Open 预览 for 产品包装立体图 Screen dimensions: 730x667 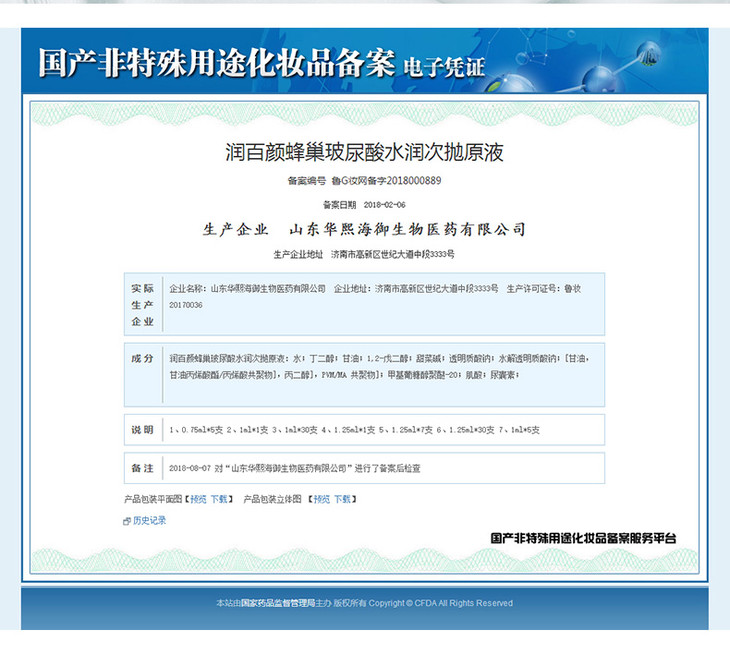[321, 498]
